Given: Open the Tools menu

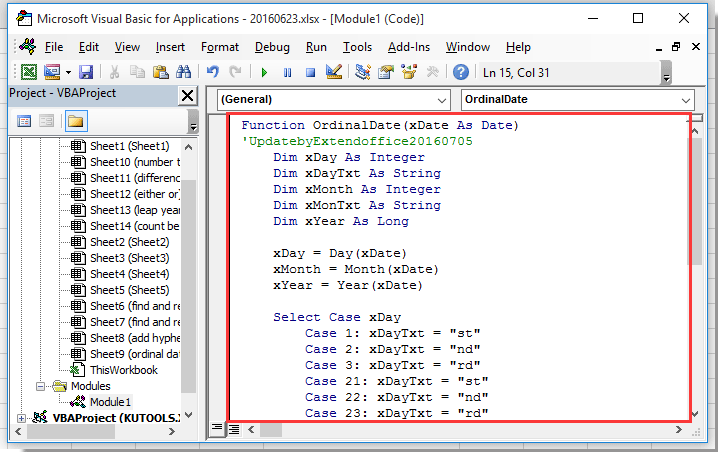Looking at the screenshot, I should click(x=357, y=47).
